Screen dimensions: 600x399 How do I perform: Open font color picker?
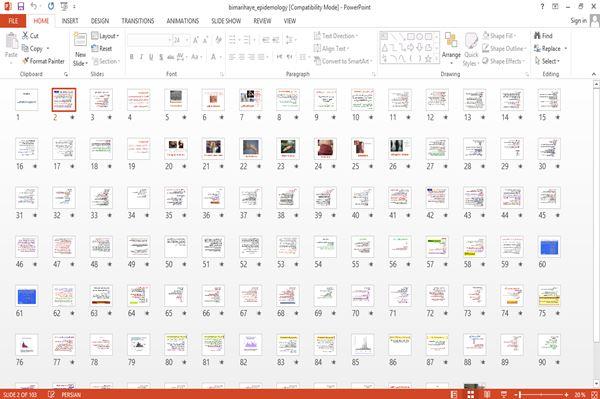(x=215, y=57)
